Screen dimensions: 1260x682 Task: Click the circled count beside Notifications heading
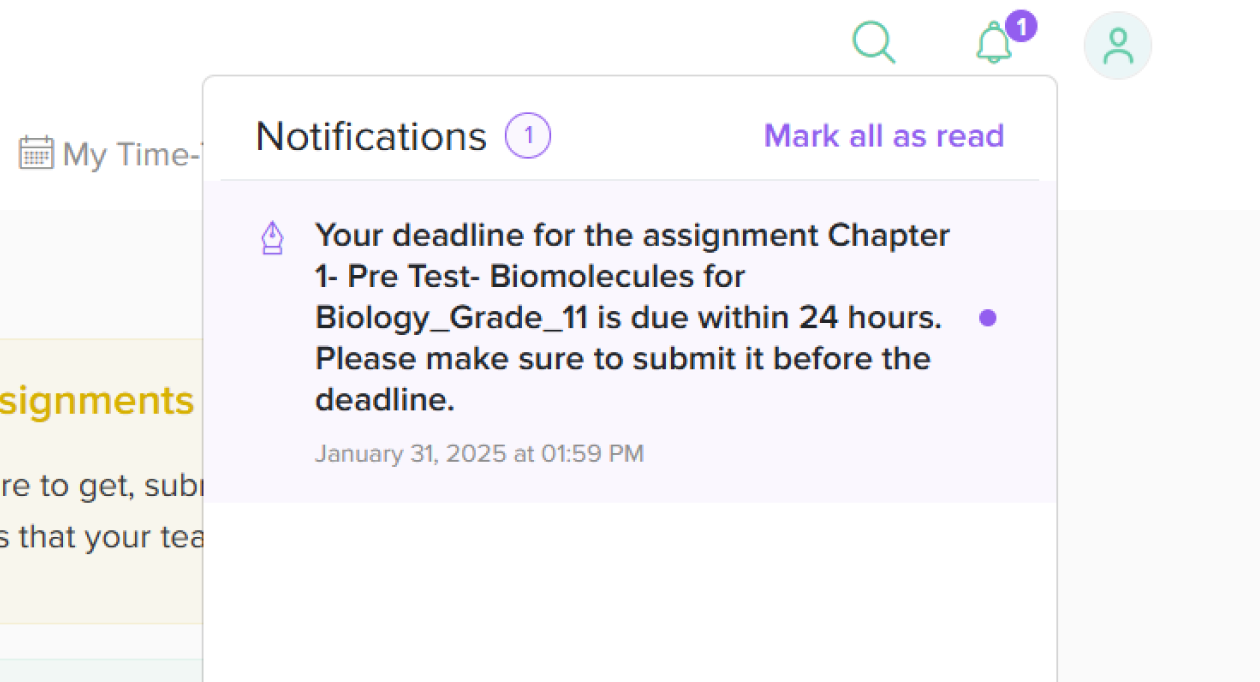pyautogui.click(x=528, y=136)
